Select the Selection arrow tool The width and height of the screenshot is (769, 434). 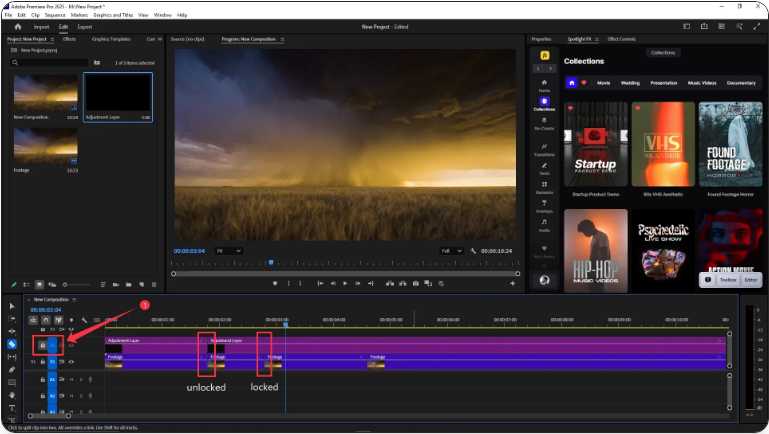click(x=12, y=305)
